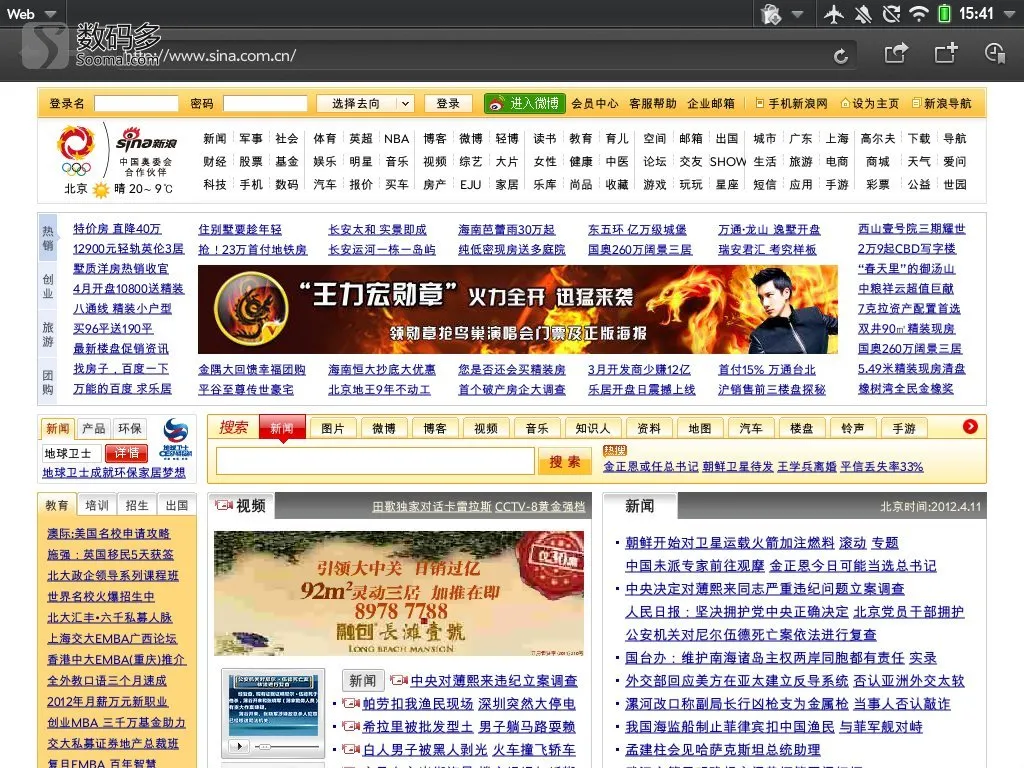Viewport: 1024px width, 768px height.
Task: Switch search to the 微博 tab
Action: click(x=383, y=428)
